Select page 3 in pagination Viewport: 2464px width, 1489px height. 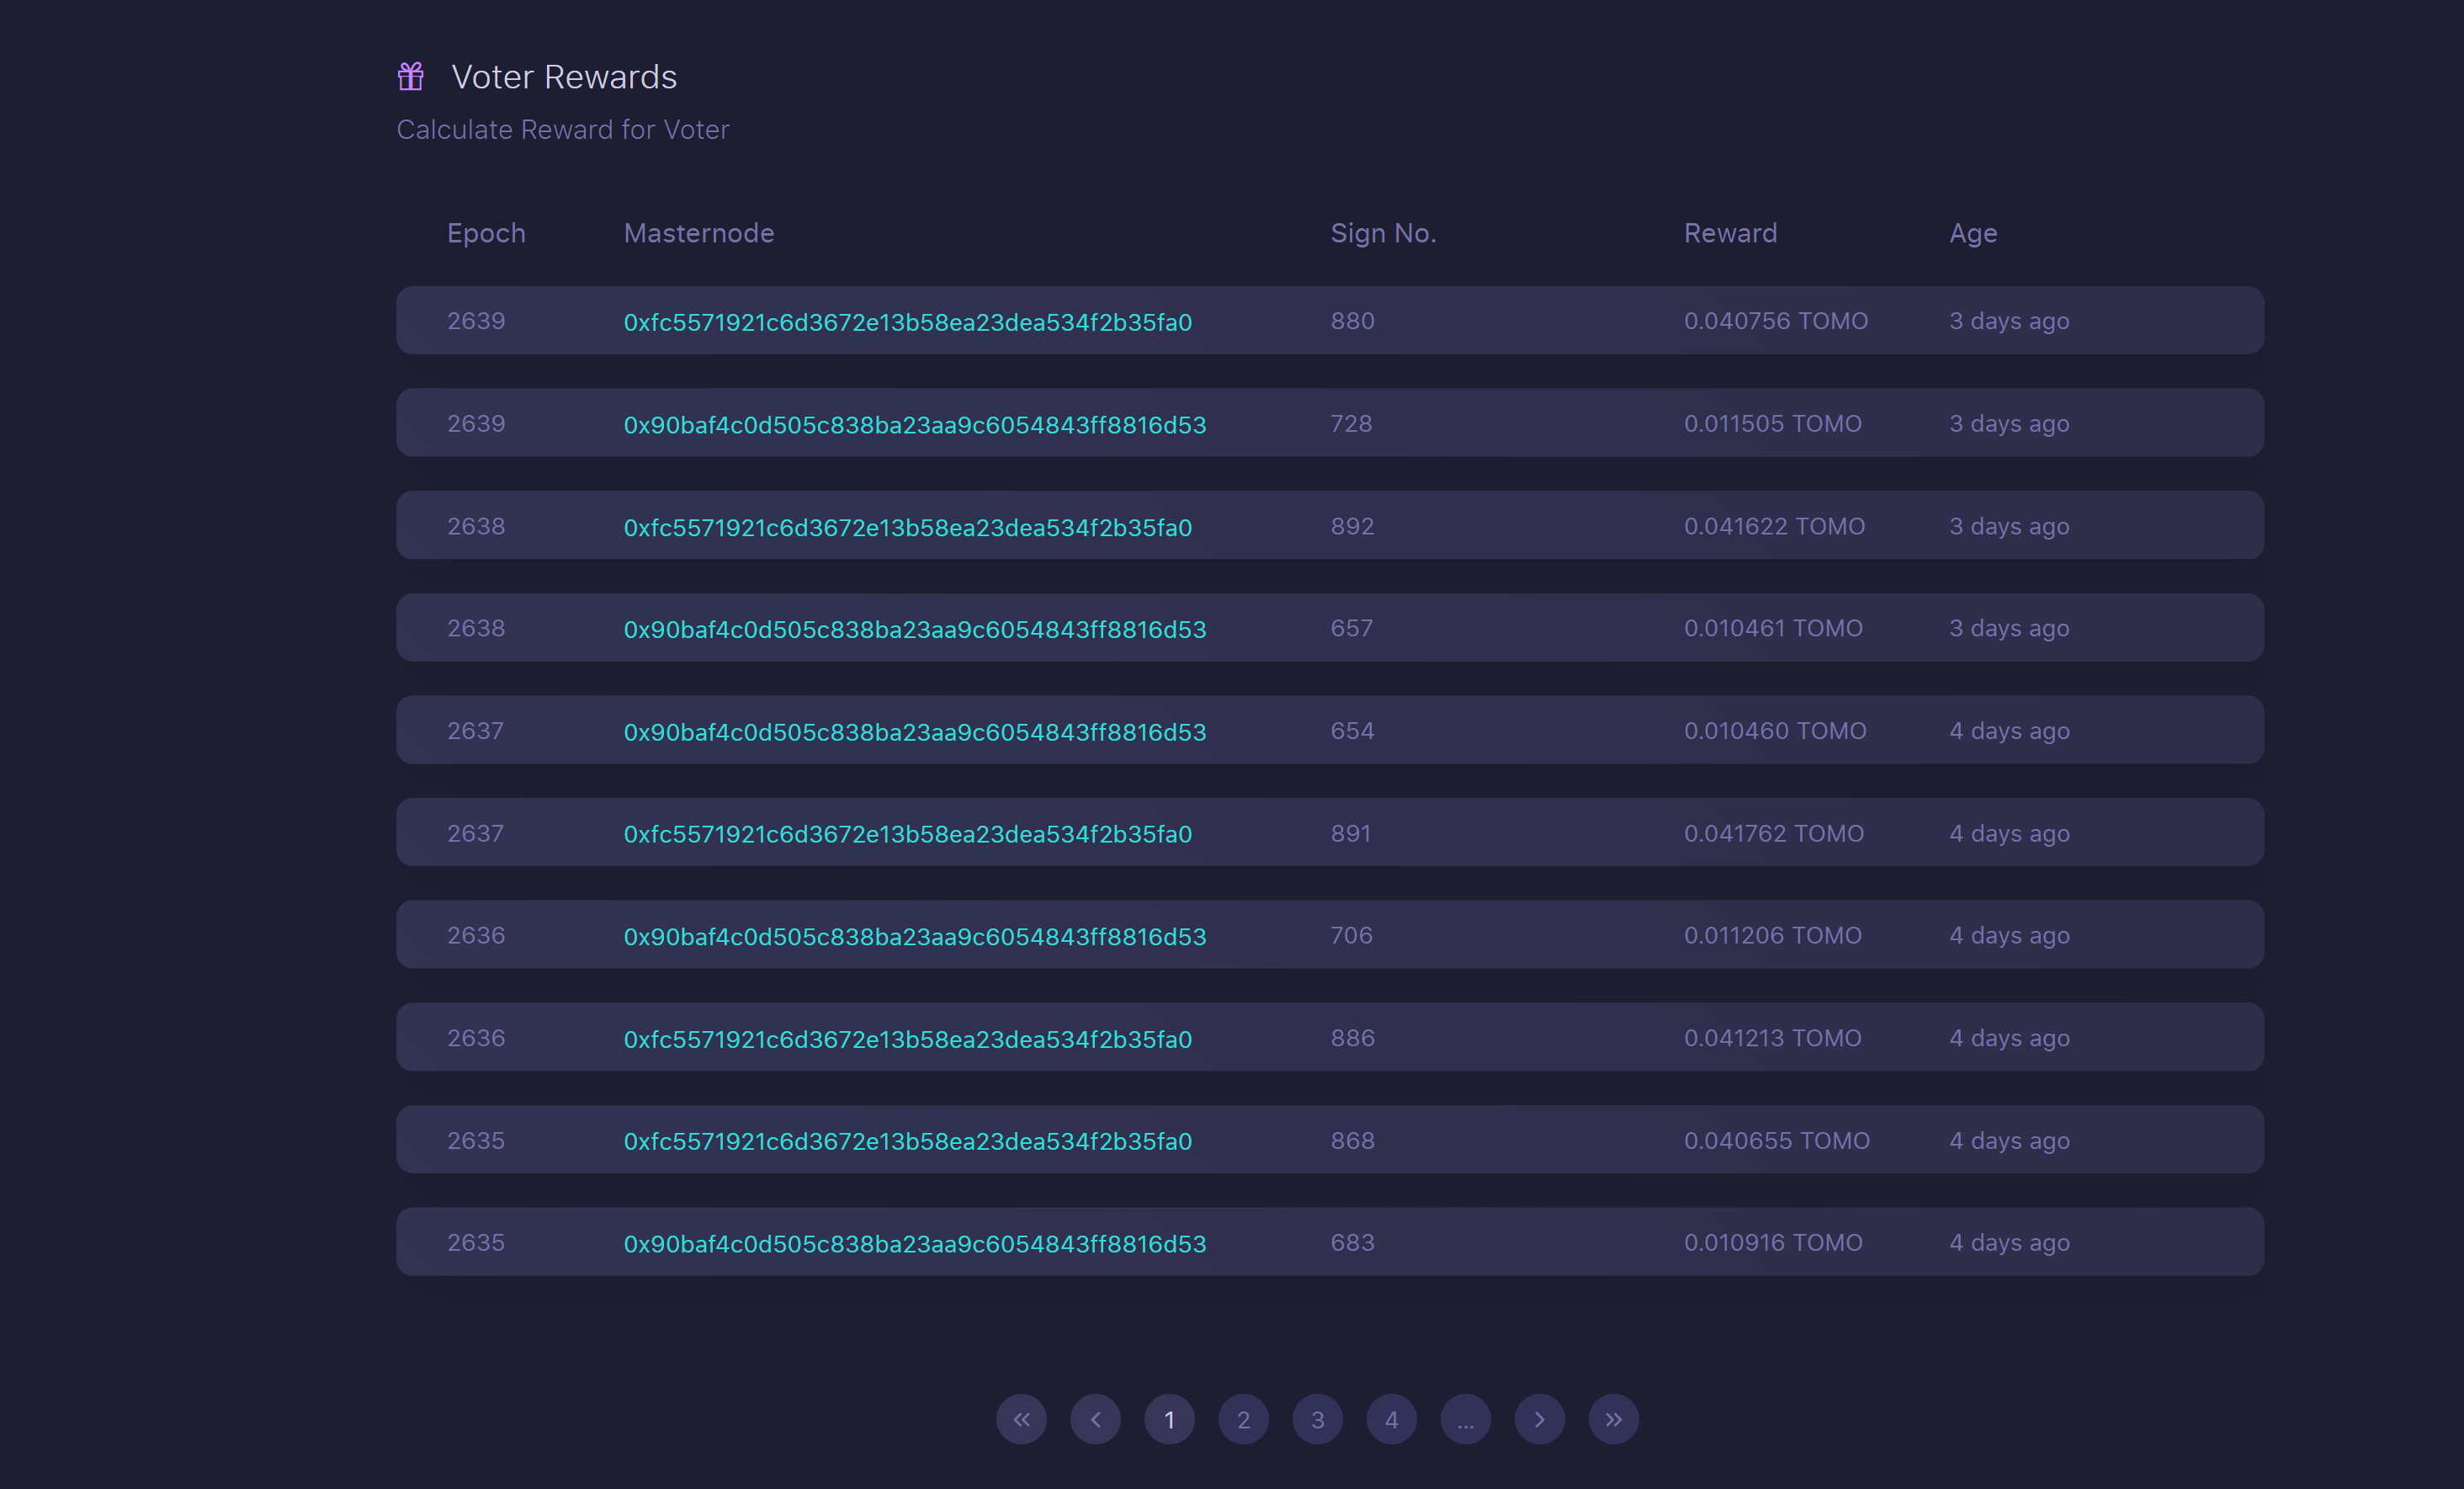tap(1317, 1419)
